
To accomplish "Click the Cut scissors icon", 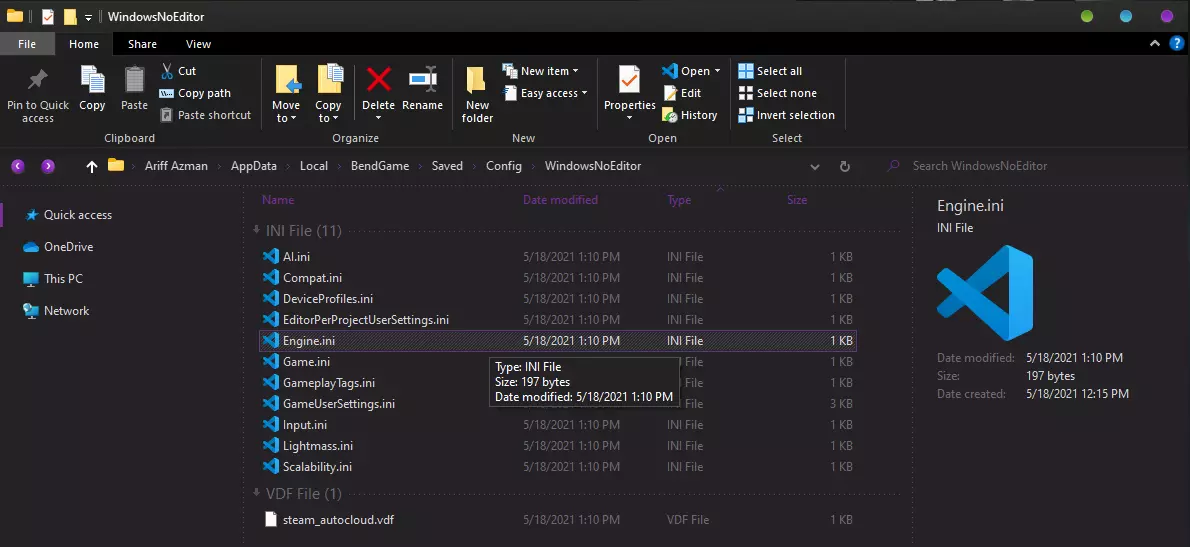I will tap(167, 71).
